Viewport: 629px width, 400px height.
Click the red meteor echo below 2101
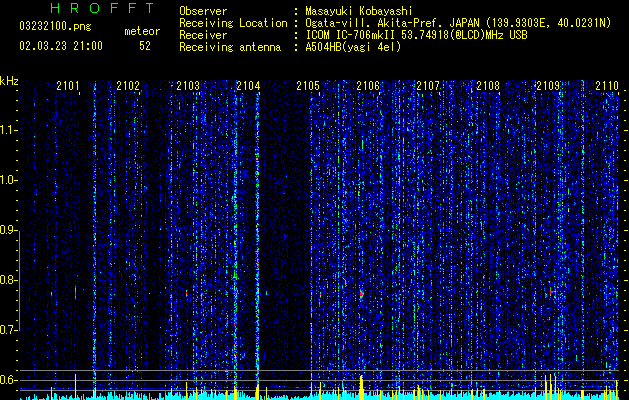(x=75, y=293)
